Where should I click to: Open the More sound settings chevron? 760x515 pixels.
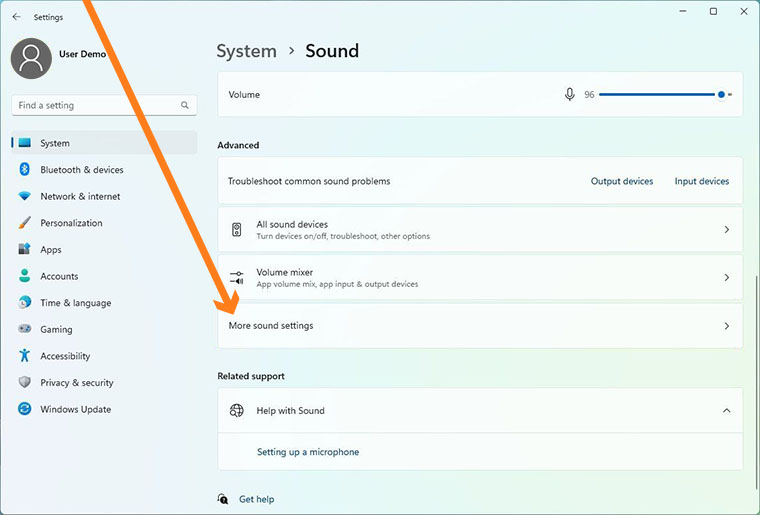tap(727, 326)
